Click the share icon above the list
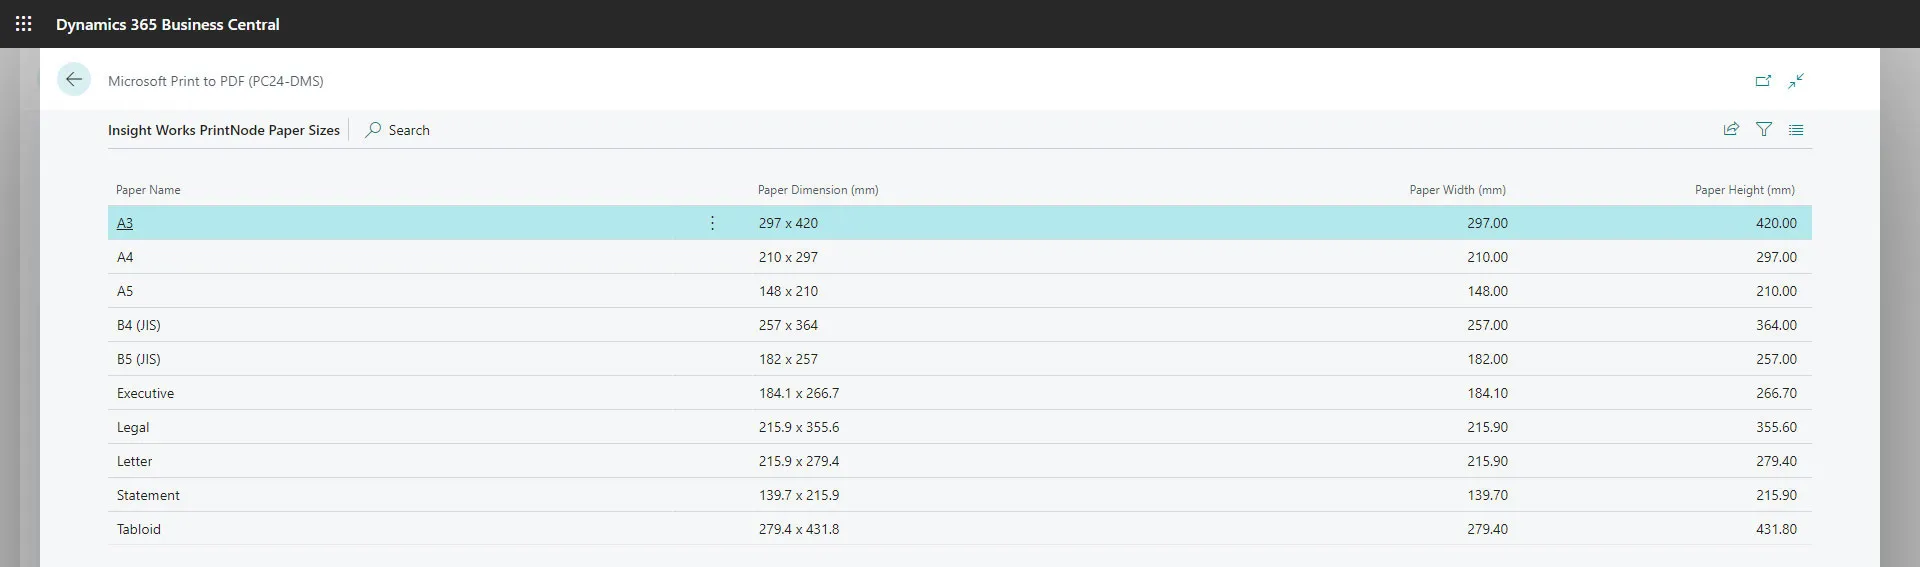The height and width of the screenshot is (567, 1920). tap(1731, 129)
